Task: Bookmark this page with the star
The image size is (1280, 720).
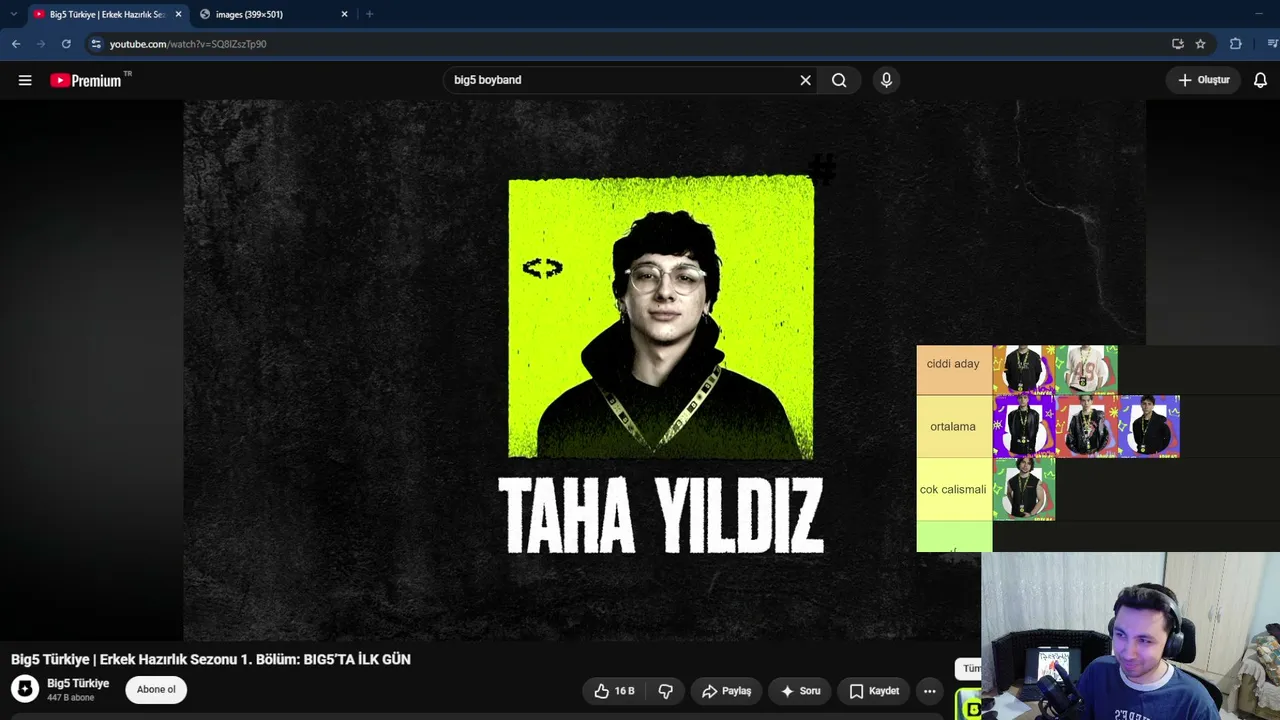Action: pos(1200,44)
